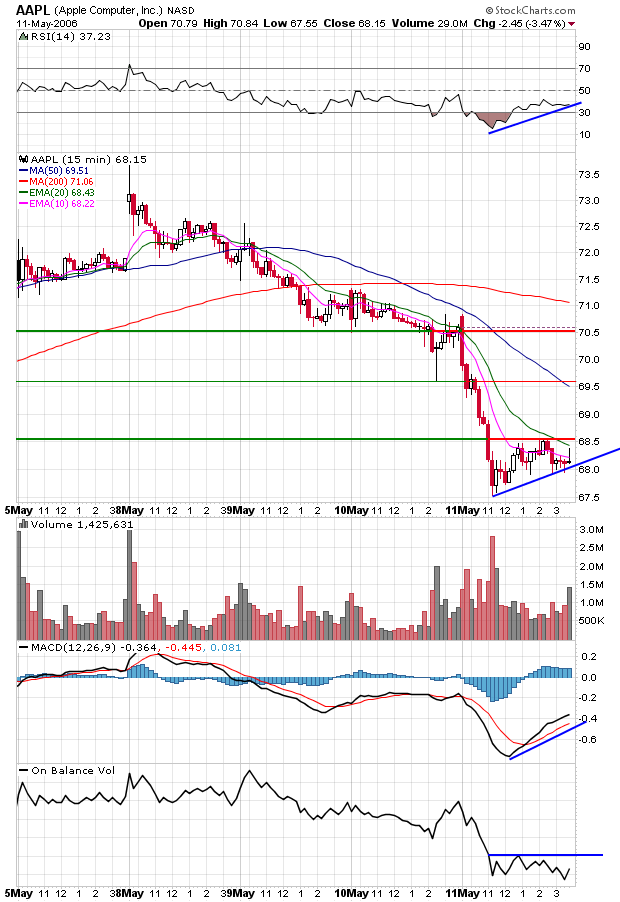The width and height of the screenshot is (620, 902).
Task: Click the High 70.84 value
Action: coord(231,23)
